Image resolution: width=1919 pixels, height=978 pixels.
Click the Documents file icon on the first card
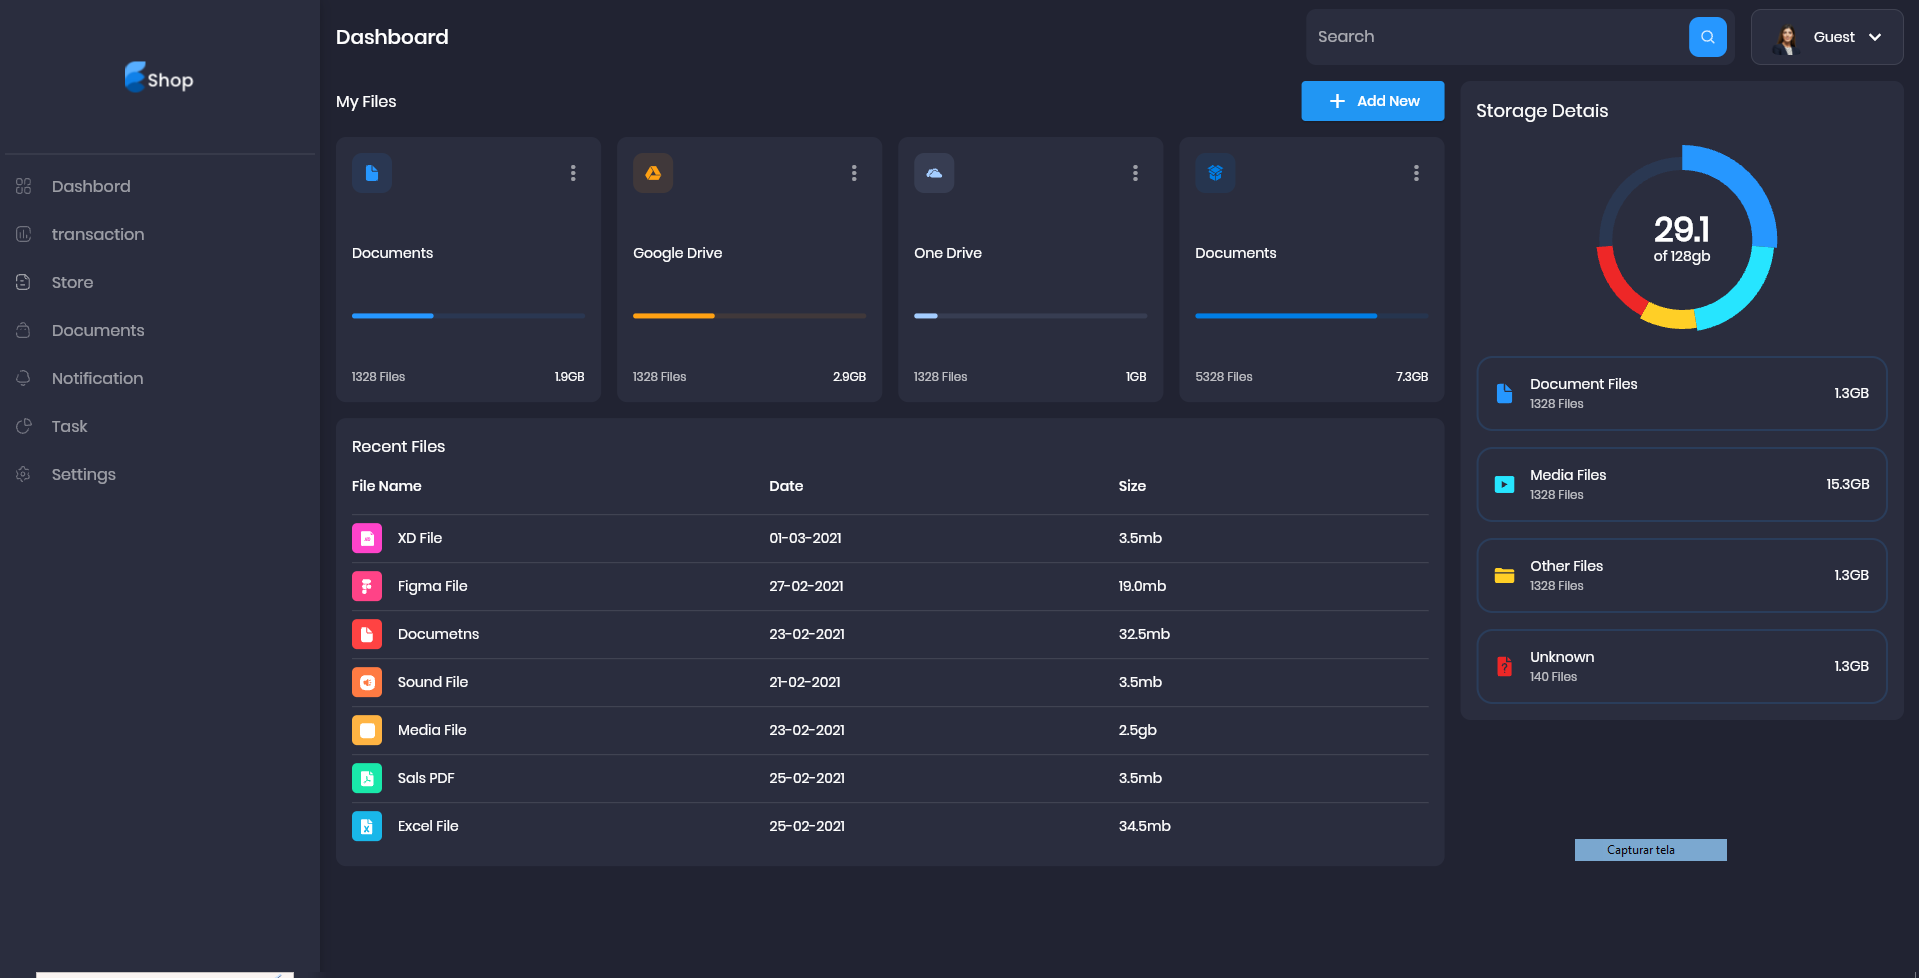tap(371, 172)
